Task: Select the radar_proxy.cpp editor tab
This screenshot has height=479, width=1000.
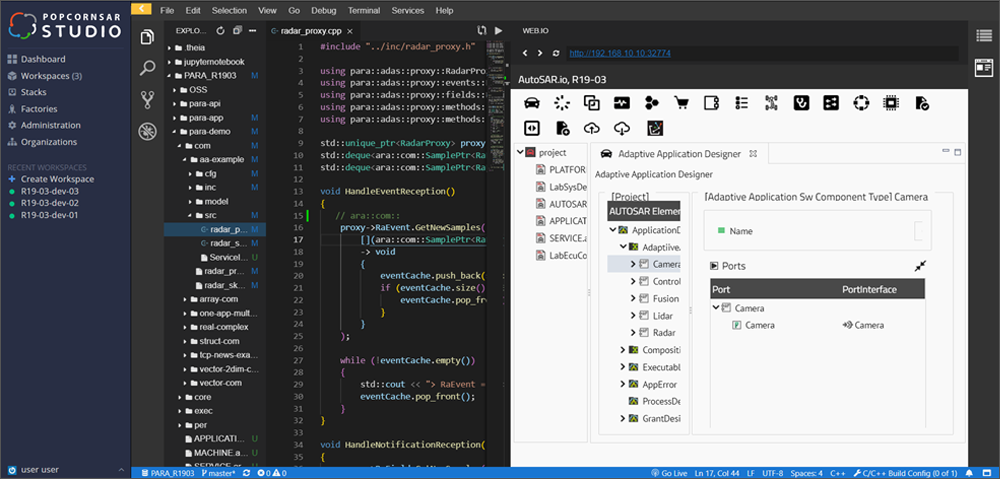Action: 312,30
